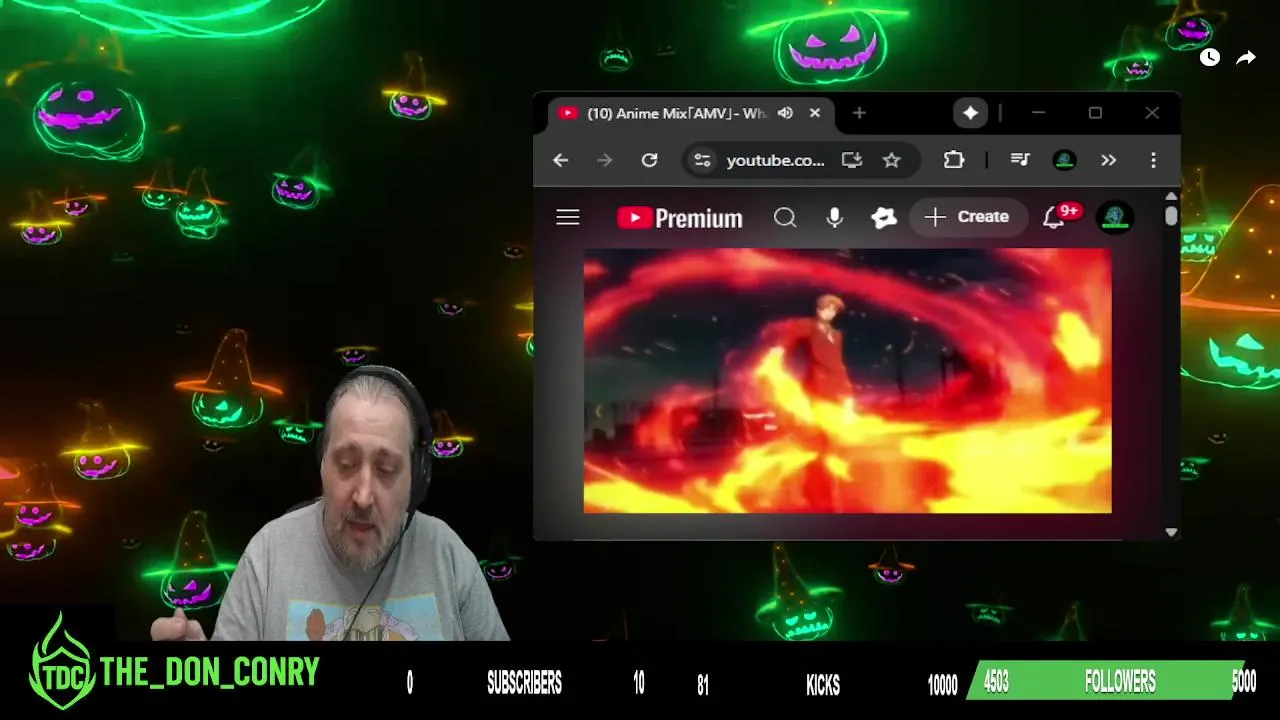Open the Chrome three-dot menu
The image size is (1280, 720).
click(1153, 160)
